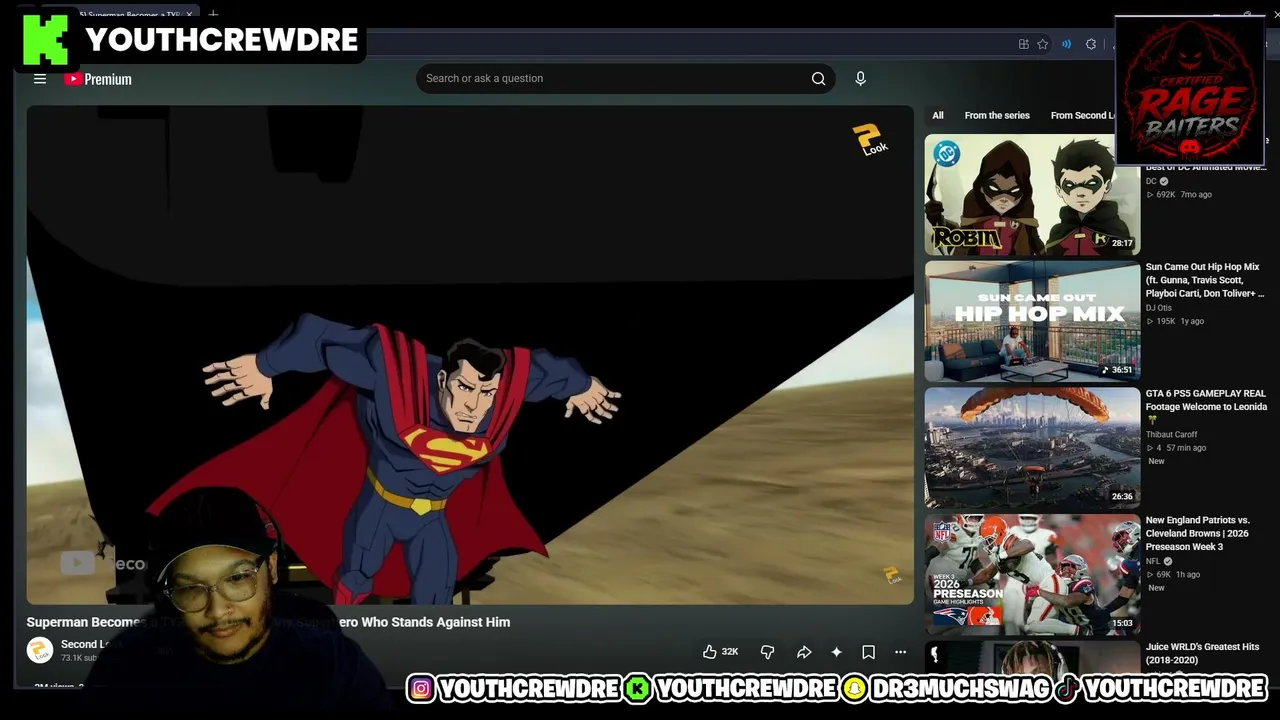Share the video using the arrow icon

click(x=804, y=652)
